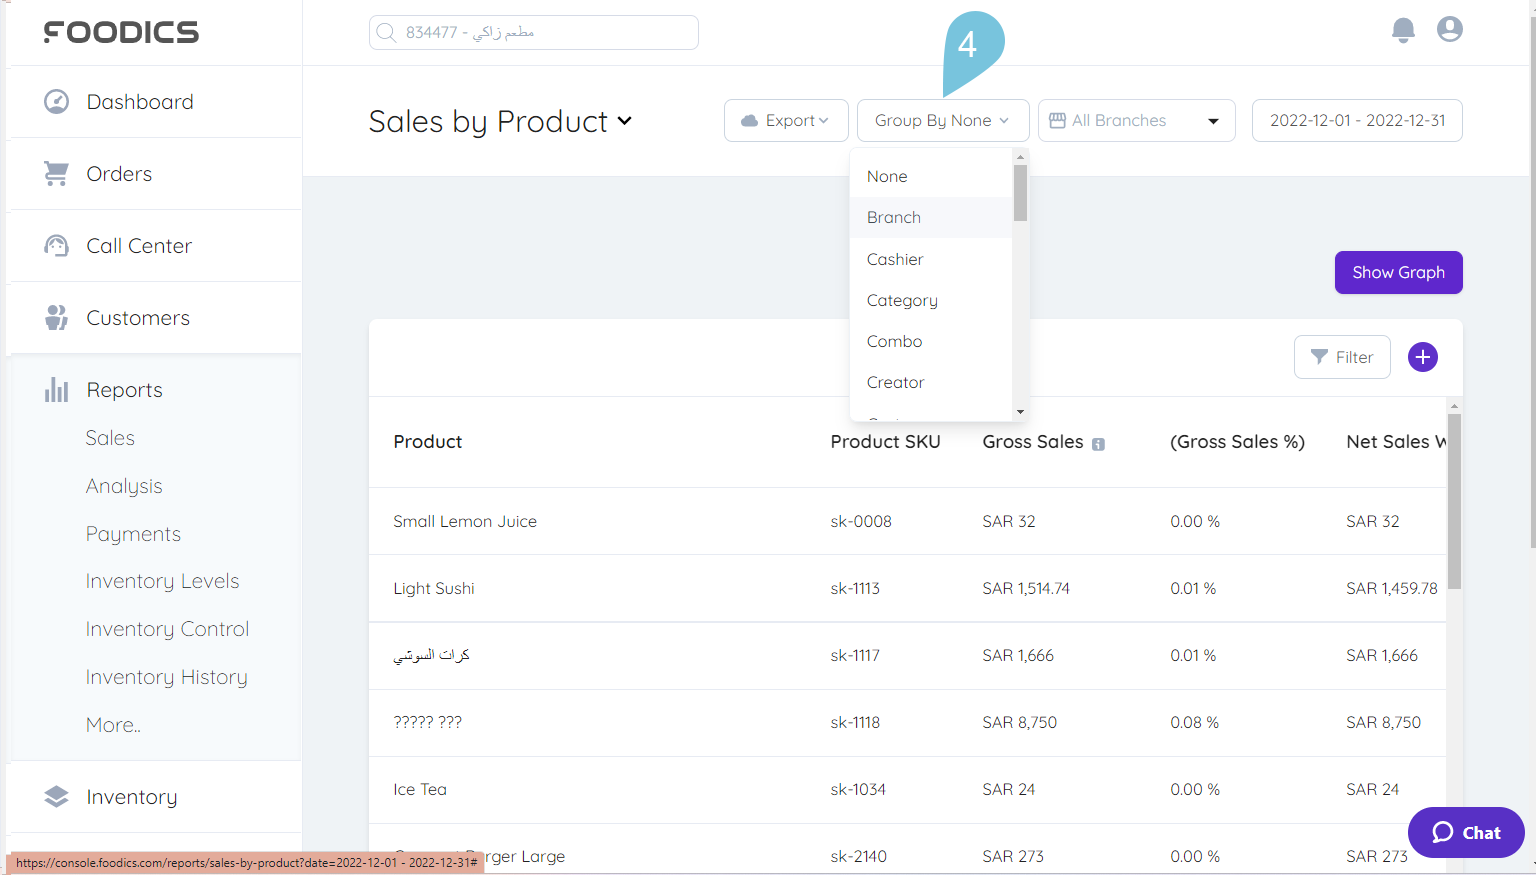Open the Dashboard from the sidebar
The width and height of the screenshot is (1536, 875).
[140, 101]
